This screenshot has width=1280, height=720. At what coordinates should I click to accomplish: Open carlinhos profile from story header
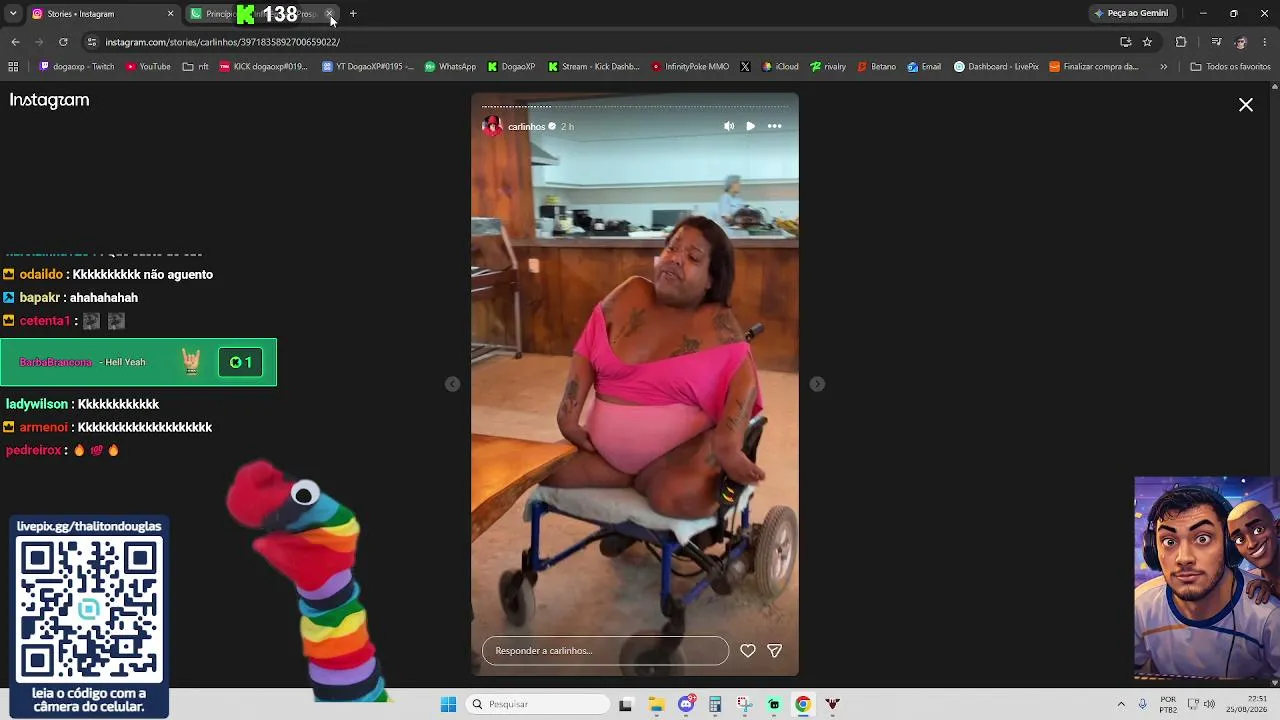[x=526, y=127]
